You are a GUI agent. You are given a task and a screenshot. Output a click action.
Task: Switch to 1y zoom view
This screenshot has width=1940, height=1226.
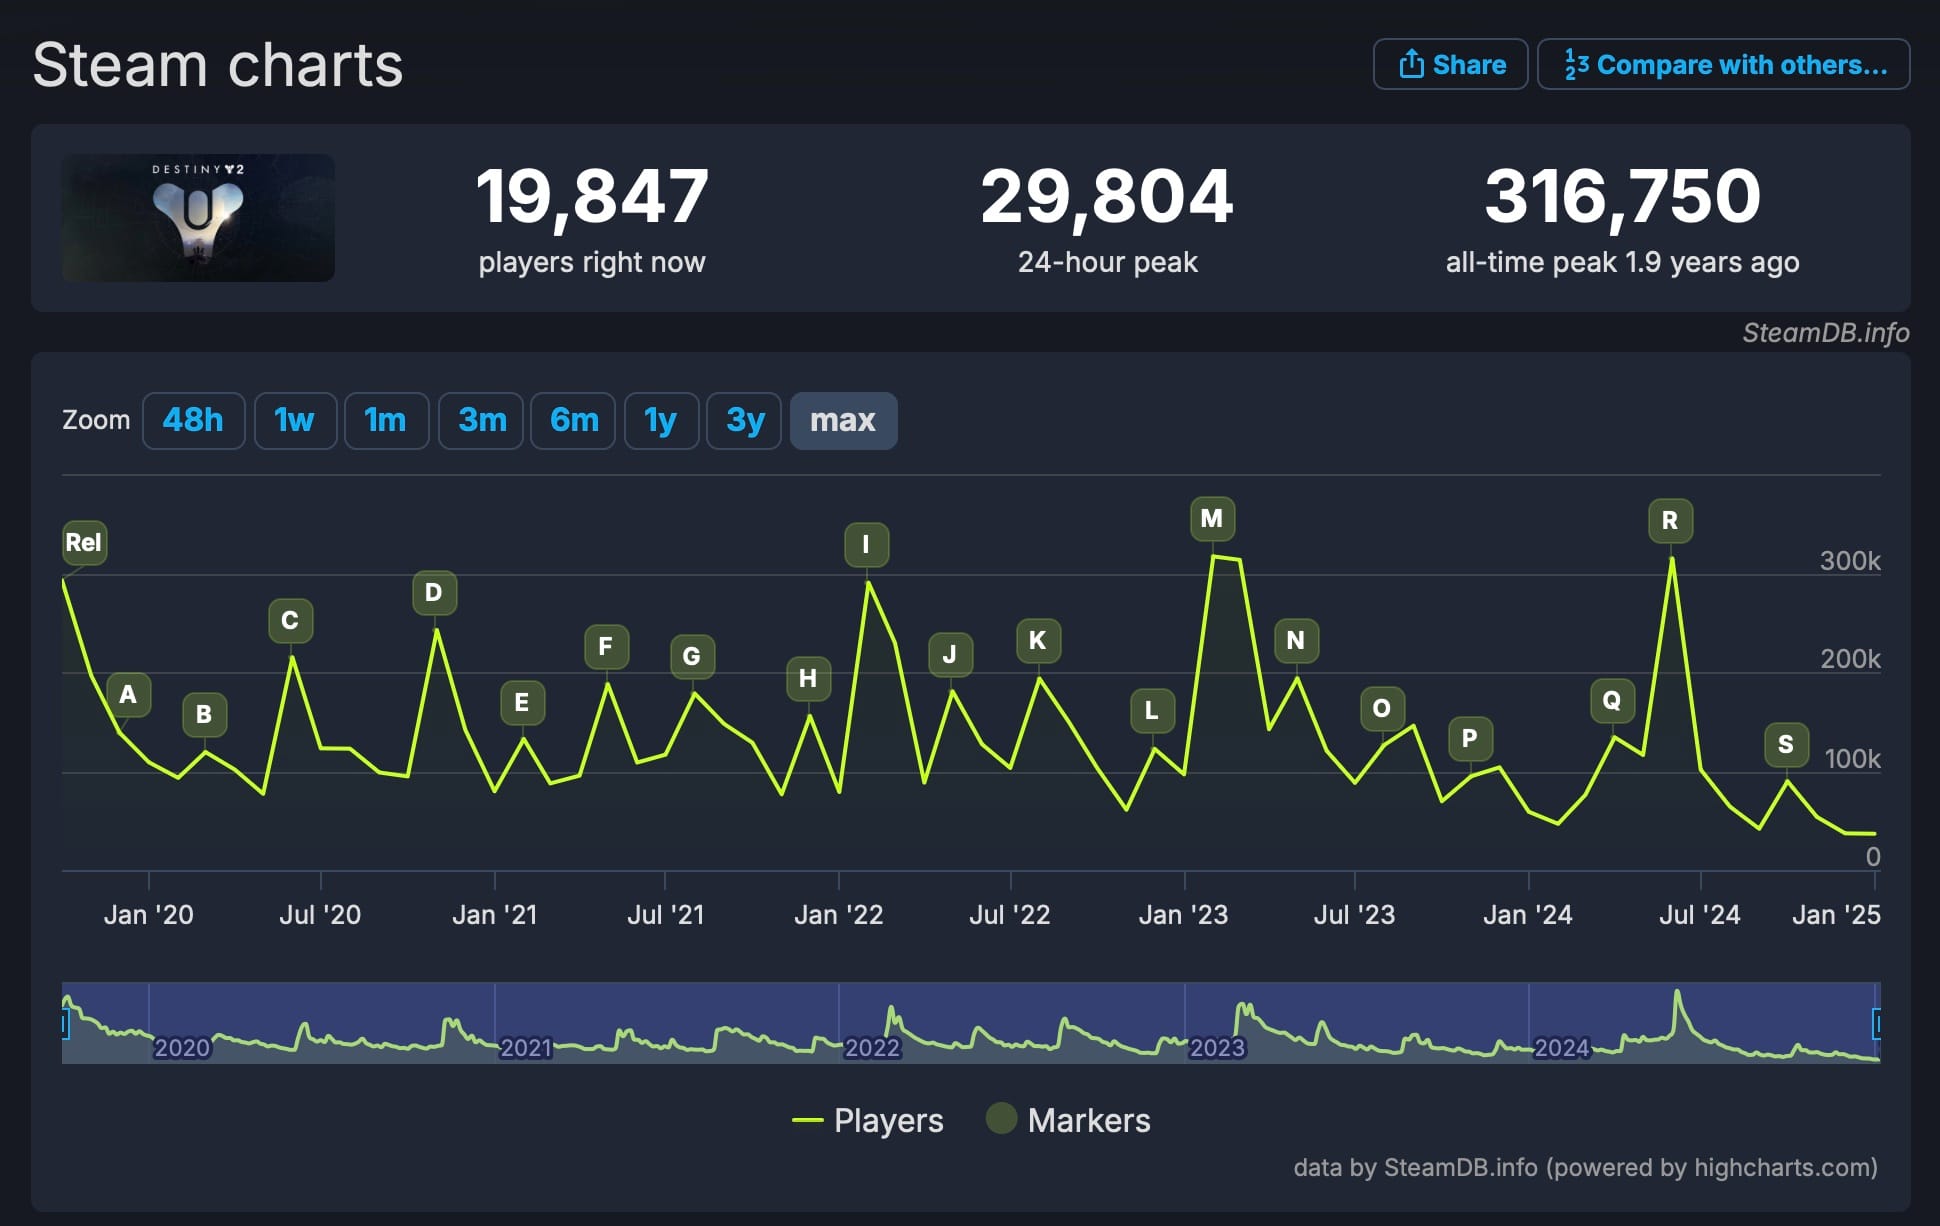click(x=661, y=420)
